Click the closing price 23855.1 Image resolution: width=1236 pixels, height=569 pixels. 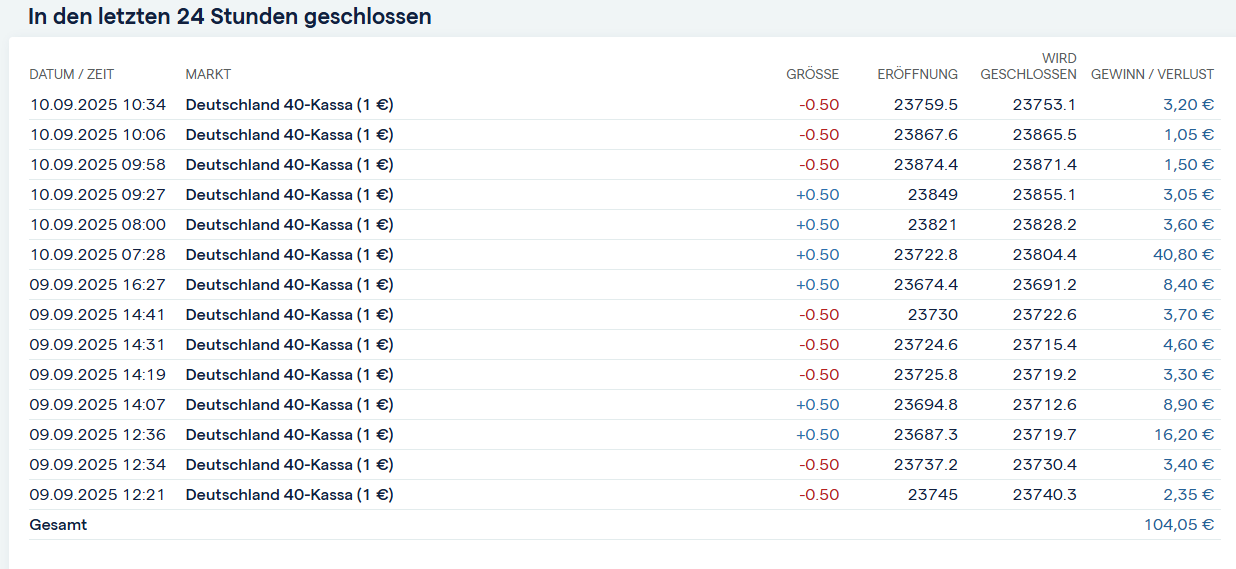pos(1044,194)
